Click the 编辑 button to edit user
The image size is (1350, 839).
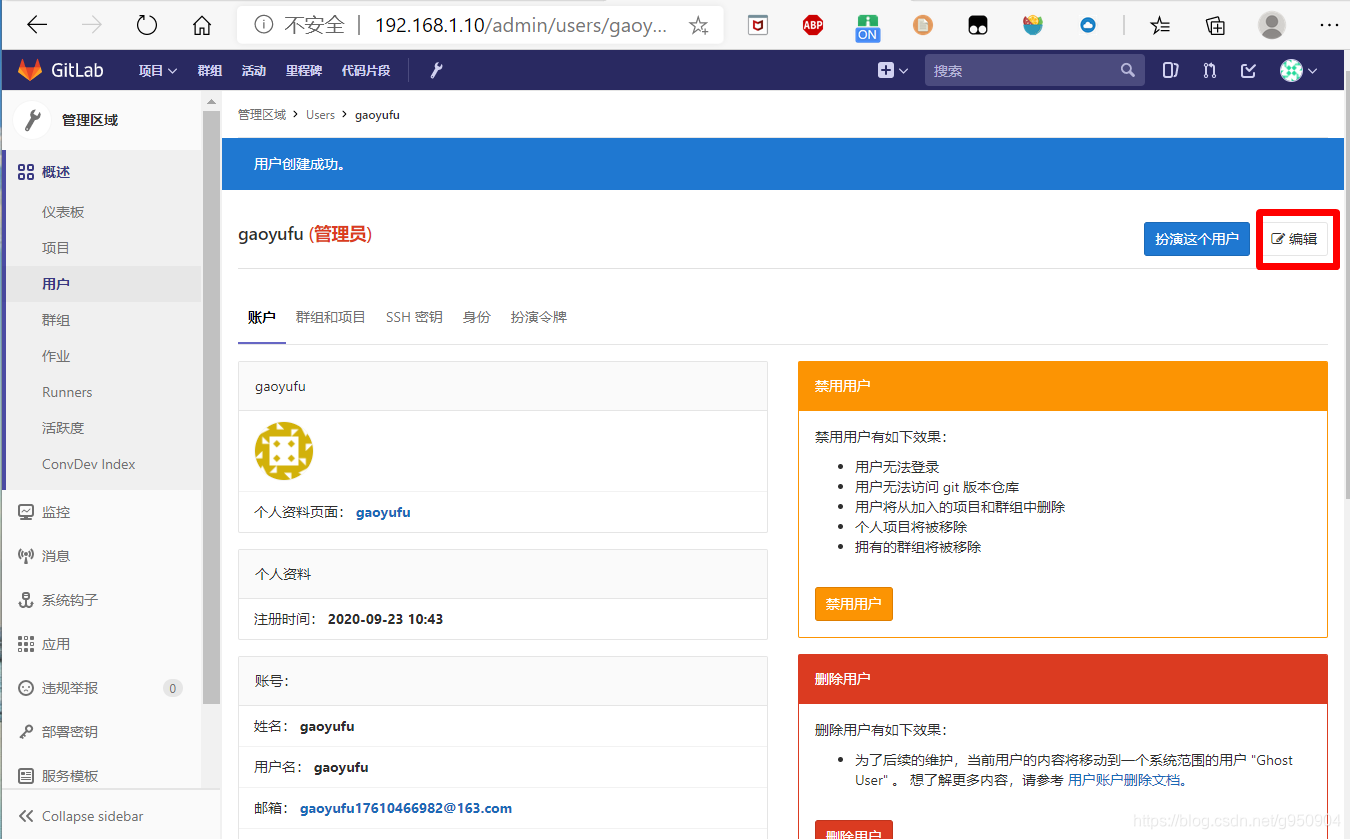pyautogui.click(x=1297, y=238)
